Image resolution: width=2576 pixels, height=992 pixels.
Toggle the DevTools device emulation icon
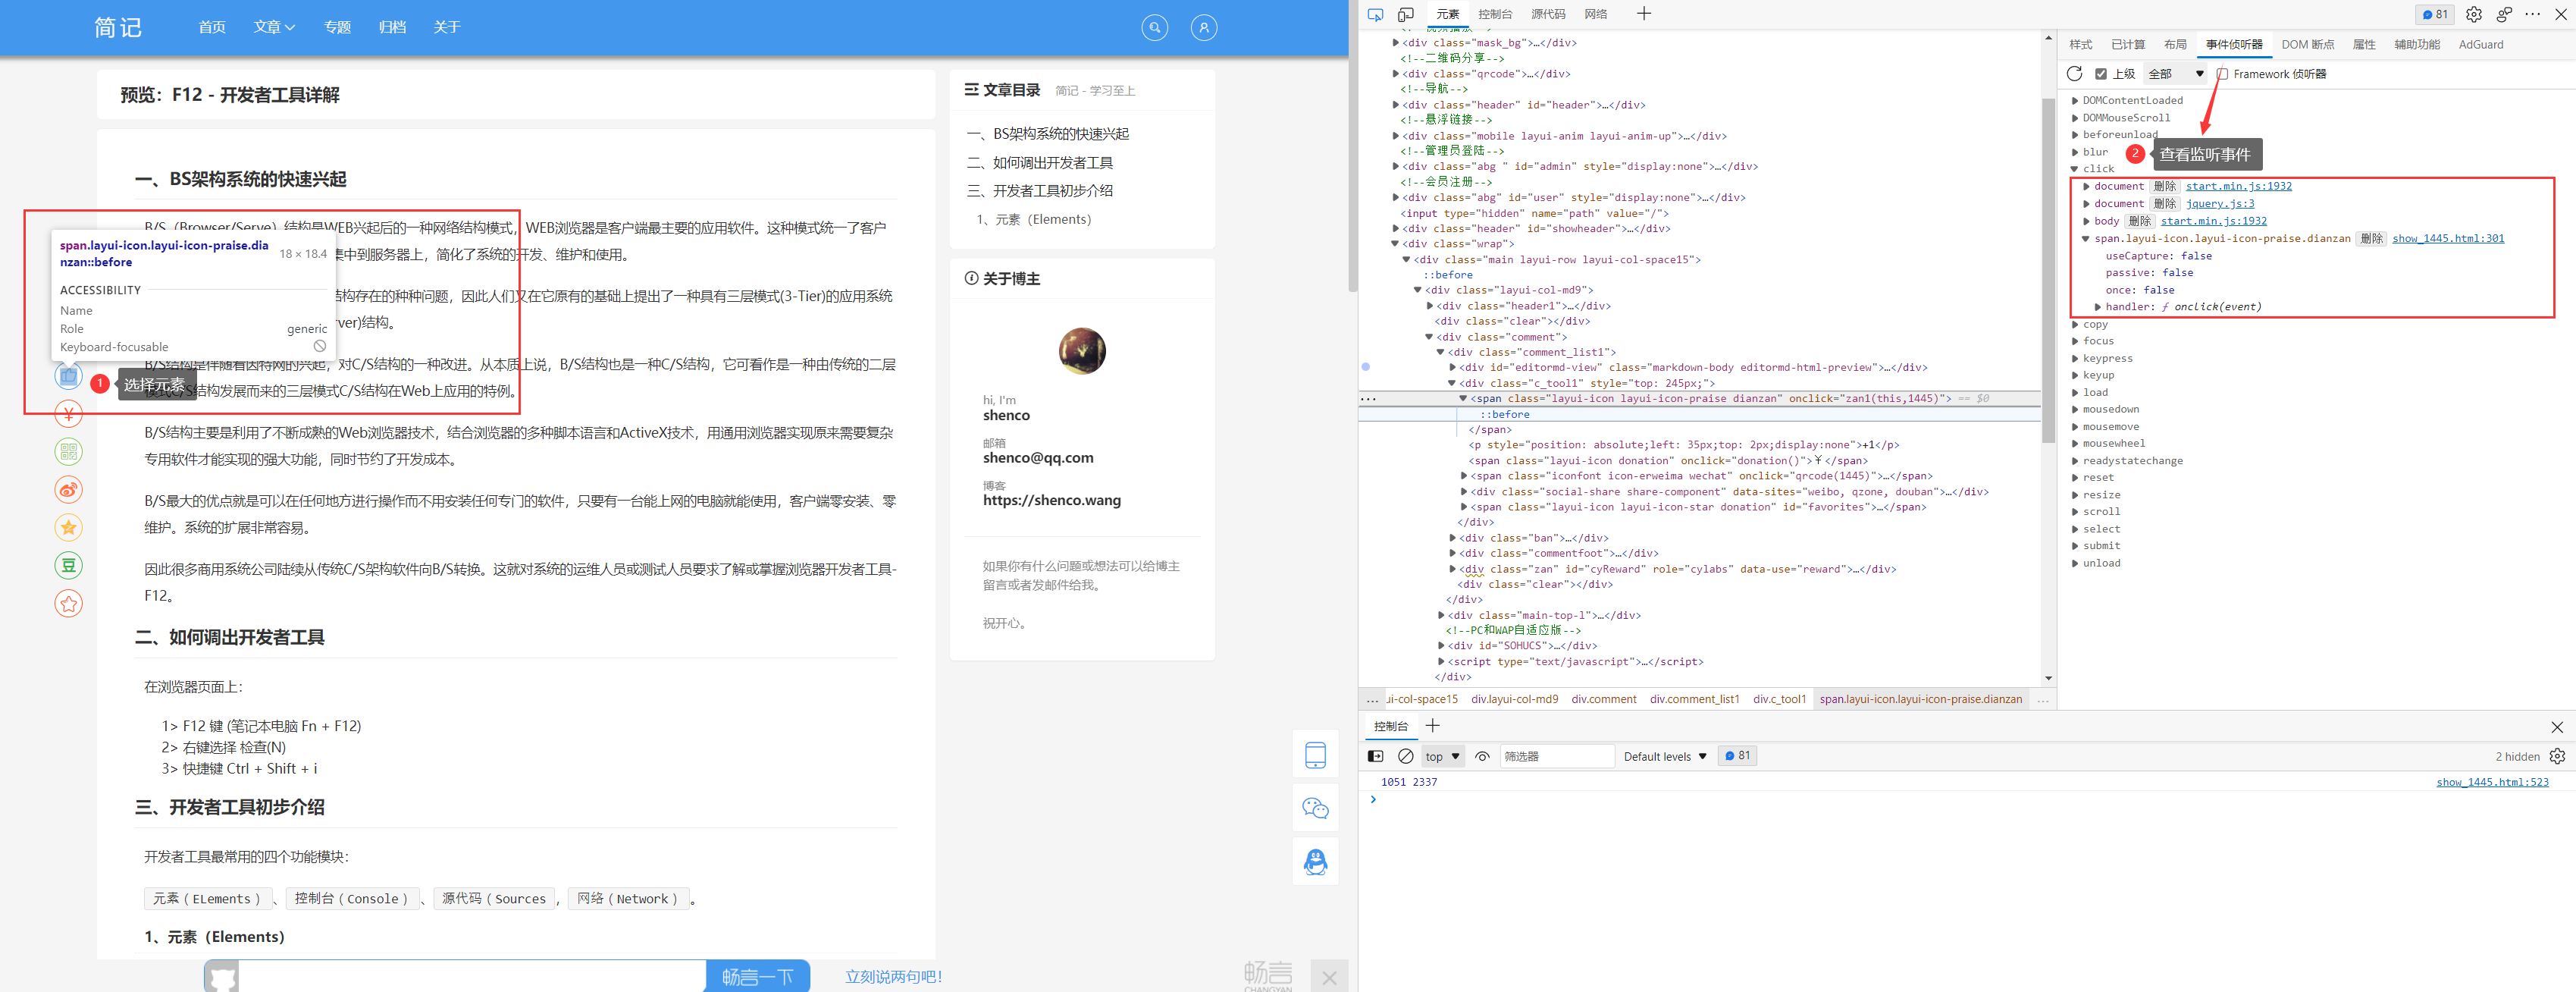1405,14
